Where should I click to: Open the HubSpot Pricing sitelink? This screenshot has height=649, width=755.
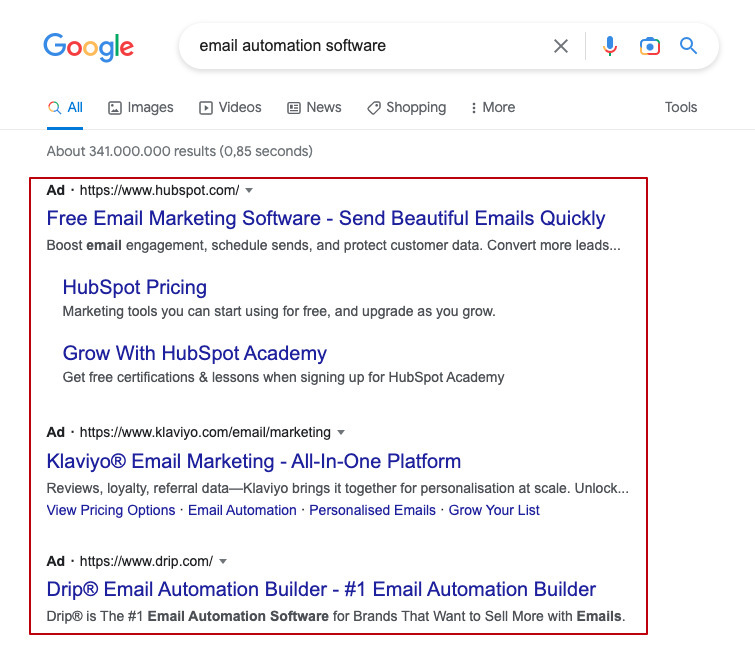(x=135, y=287)
